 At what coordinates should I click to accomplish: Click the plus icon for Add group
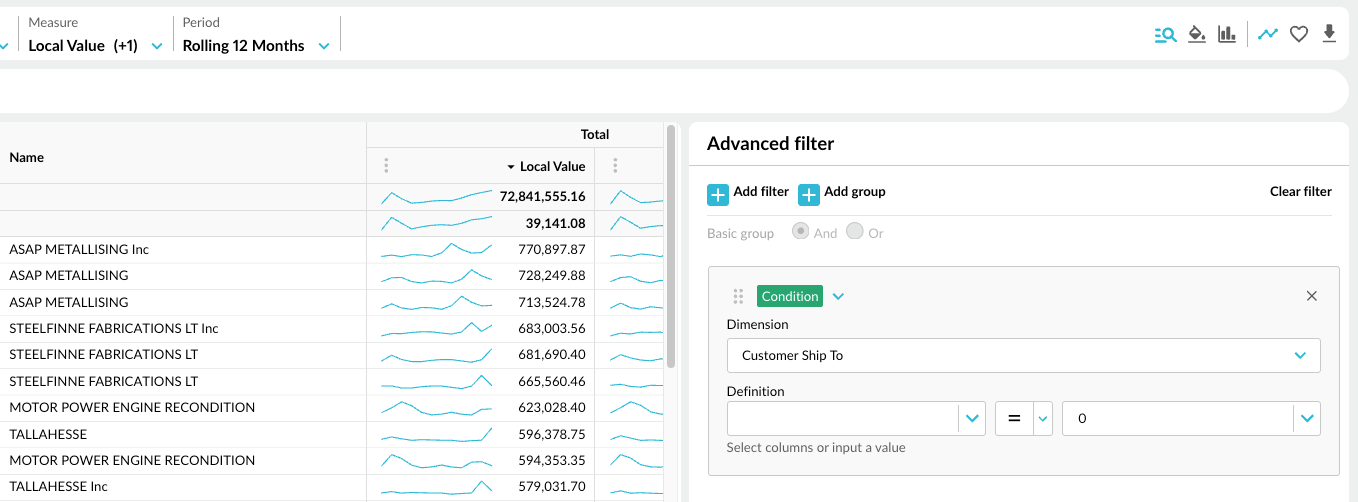tap(809, 194)
